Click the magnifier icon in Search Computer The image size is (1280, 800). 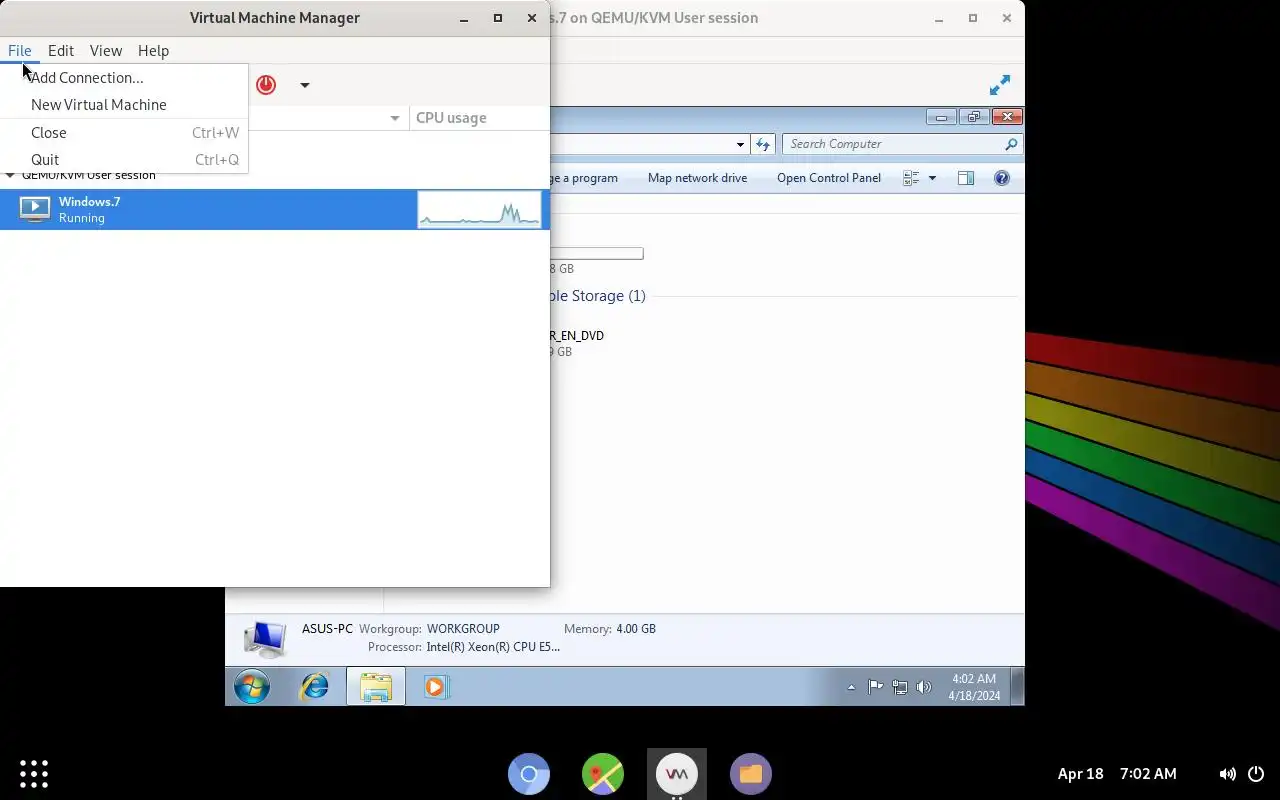click(1011, 144)
